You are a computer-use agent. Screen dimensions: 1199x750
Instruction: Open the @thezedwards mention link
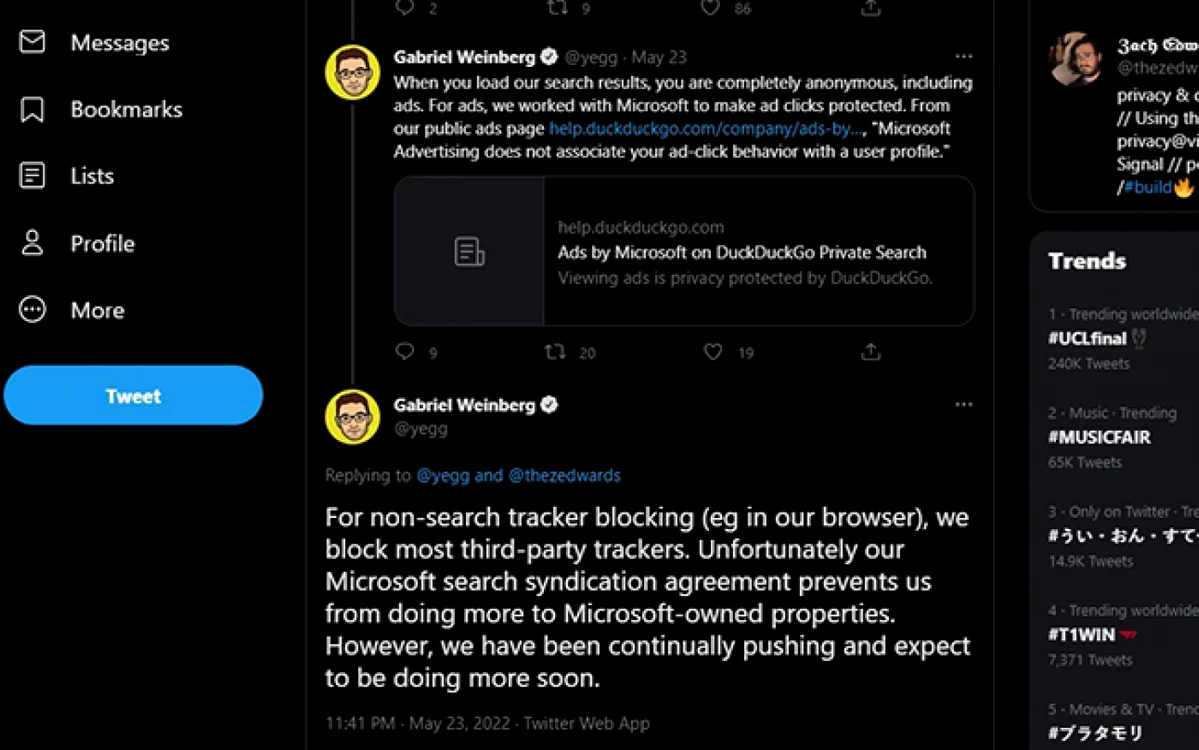(564, 476)
